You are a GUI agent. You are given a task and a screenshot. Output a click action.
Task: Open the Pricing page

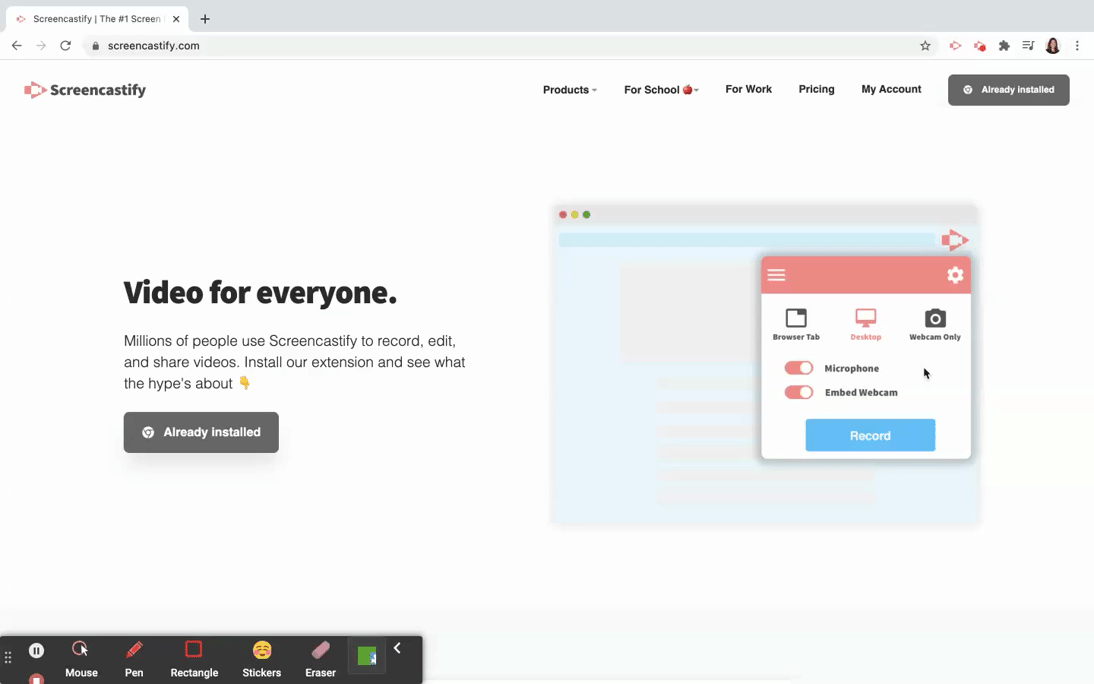coord(816,89)
